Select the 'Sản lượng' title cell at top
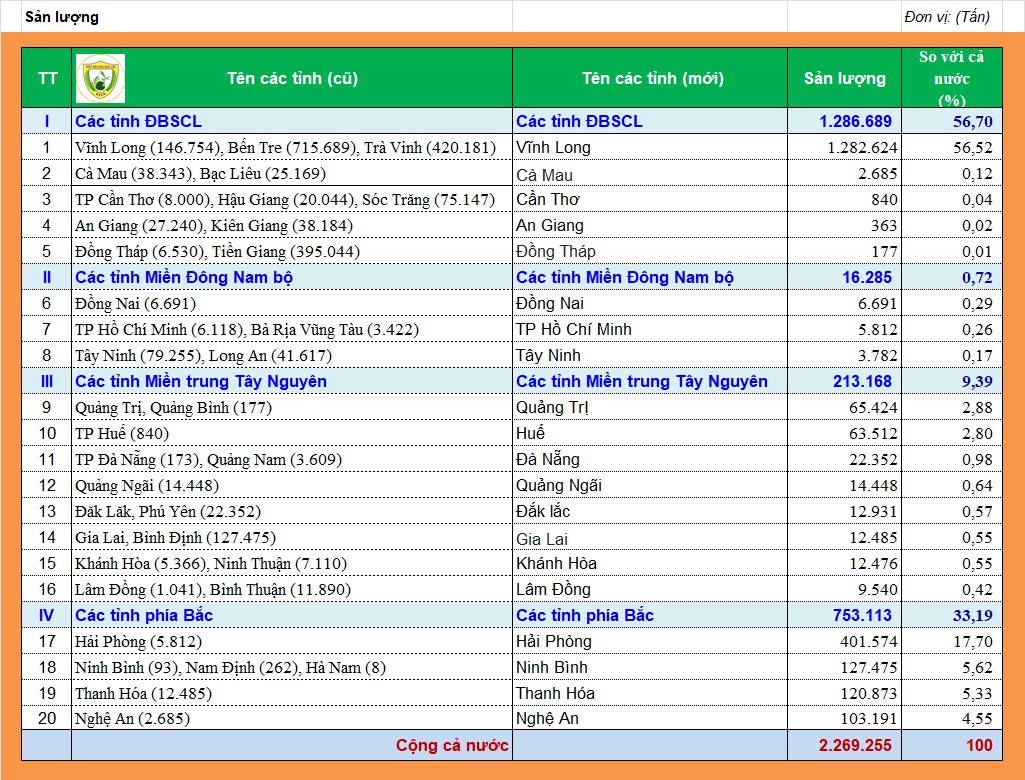 click(62, 17)
